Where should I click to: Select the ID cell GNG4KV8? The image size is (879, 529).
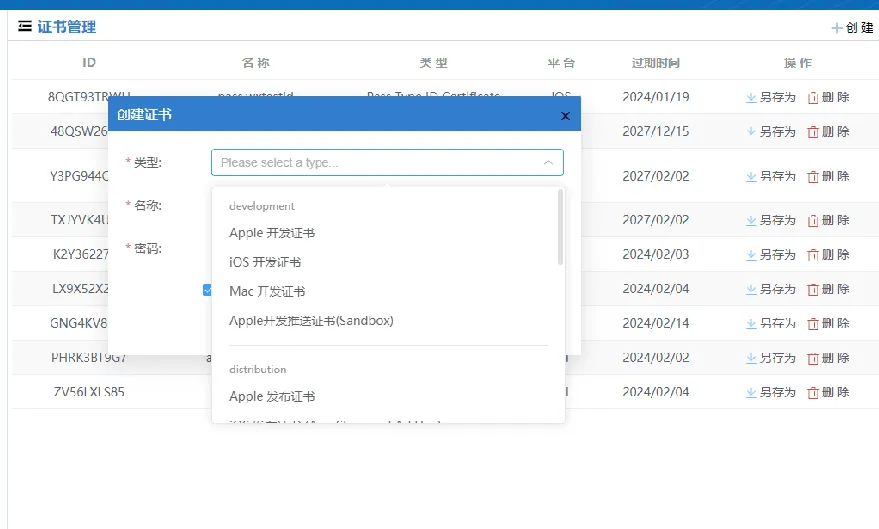coord(78,323)
